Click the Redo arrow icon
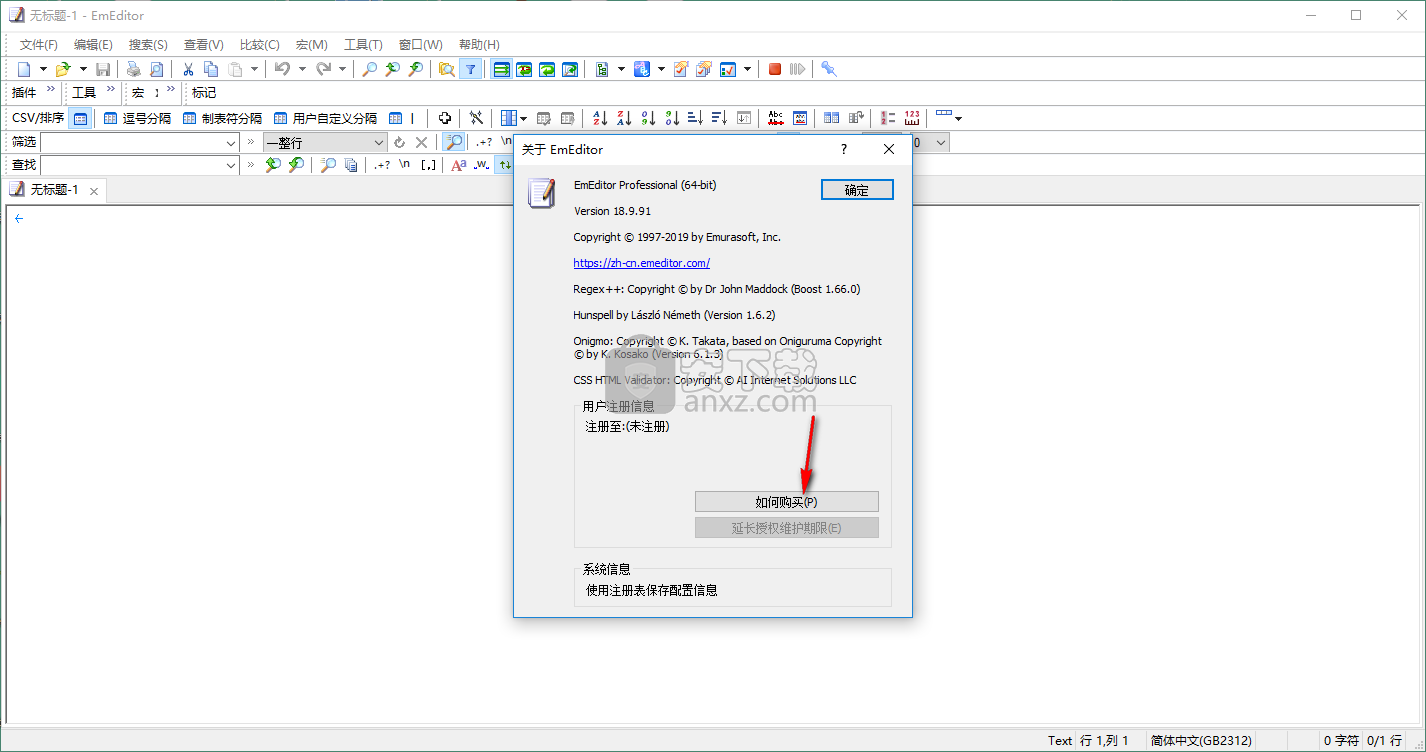Screen dimensions: 1426x752 (x=323, y=69)
